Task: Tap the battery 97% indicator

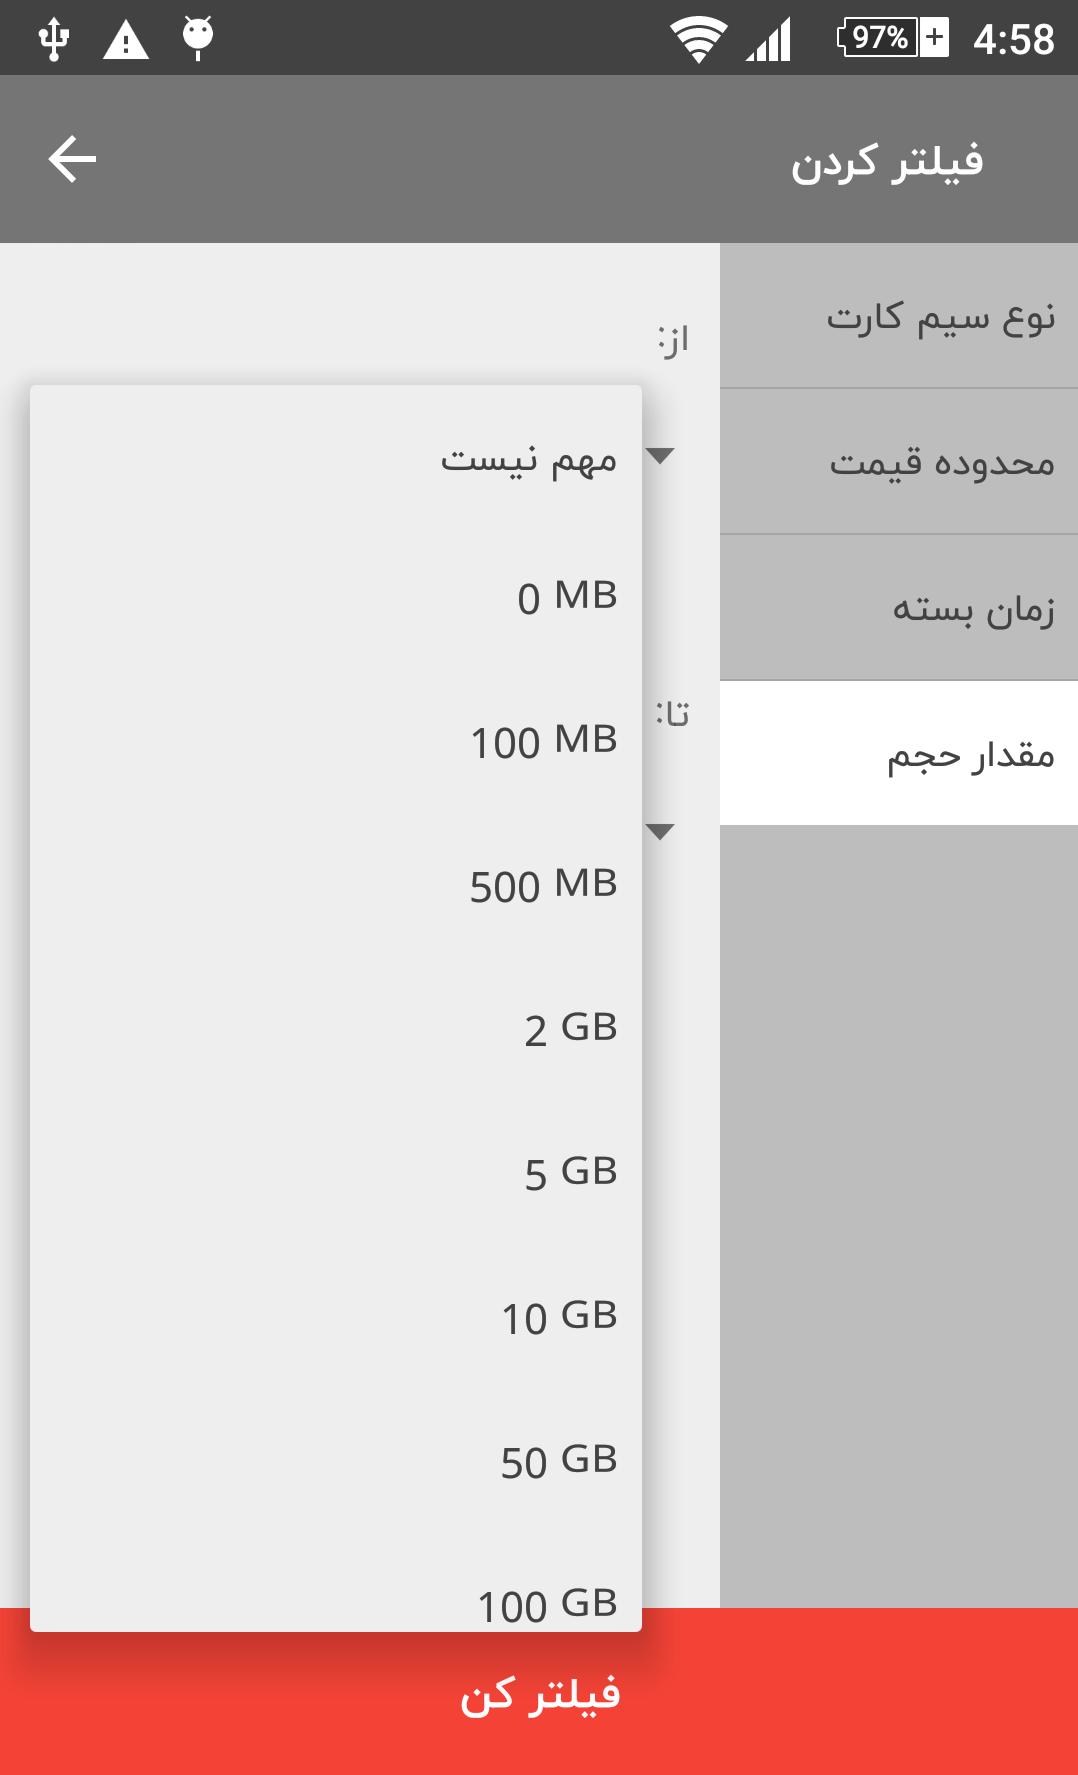Action: pos(892,38)
